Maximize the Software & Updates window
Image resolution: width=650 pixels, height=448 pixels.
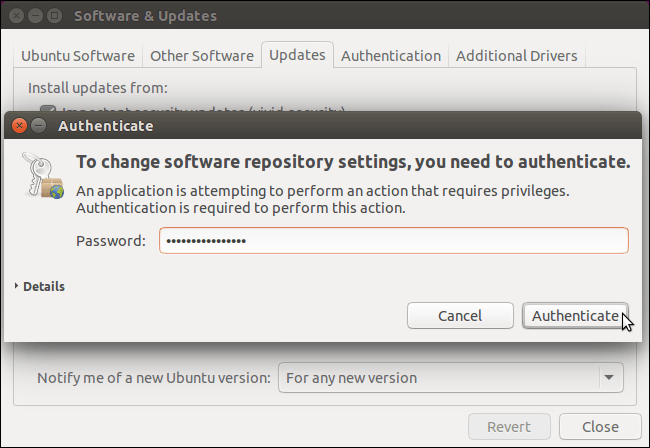(54, 16)
